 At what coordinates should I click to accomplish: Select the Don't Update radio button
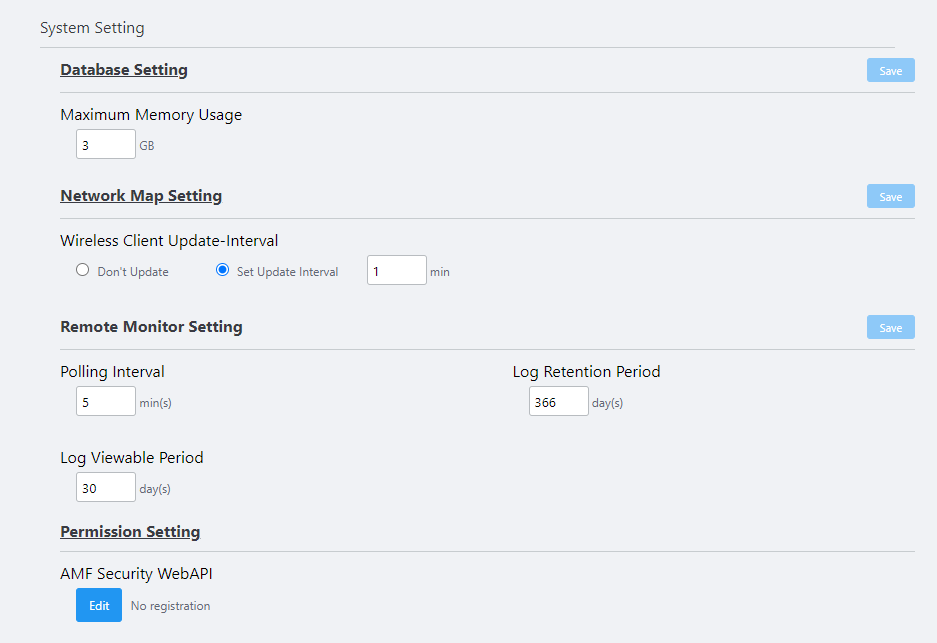(x=83, y=270)
